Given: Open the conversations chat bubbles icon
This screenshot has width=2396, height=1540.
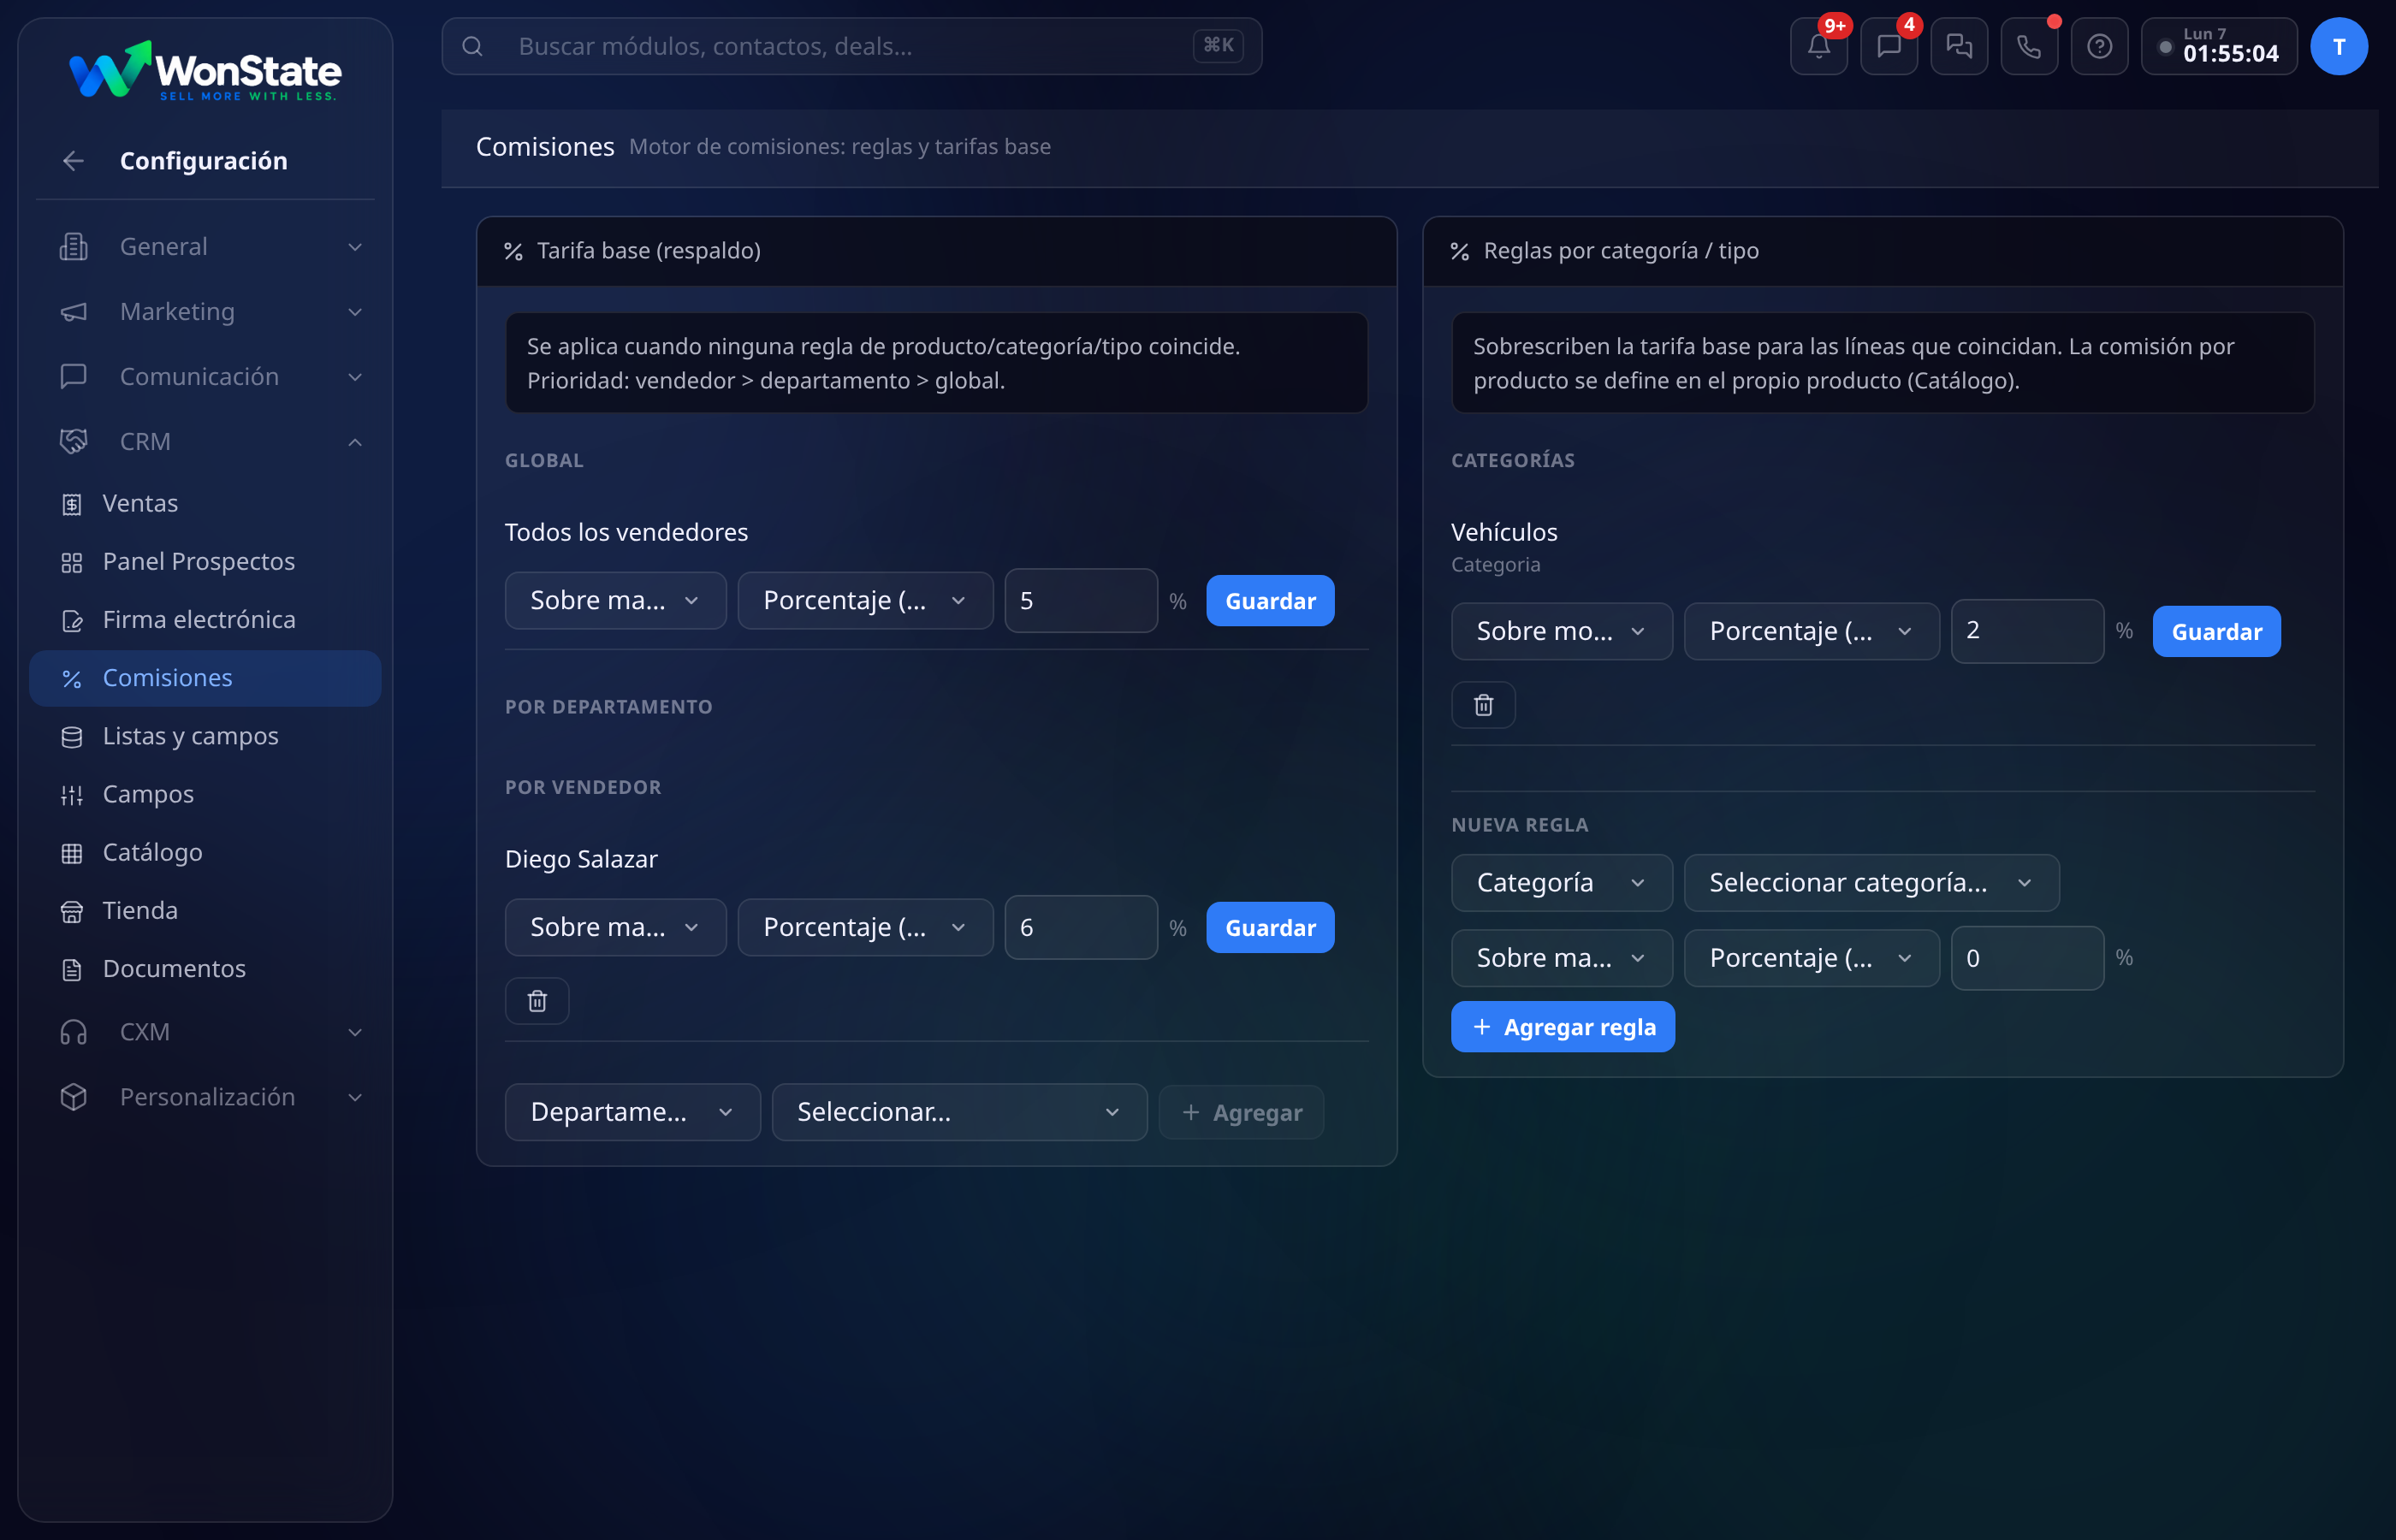Looking at the screenshot, I should pyautogui.click(x=1958, y=46).
